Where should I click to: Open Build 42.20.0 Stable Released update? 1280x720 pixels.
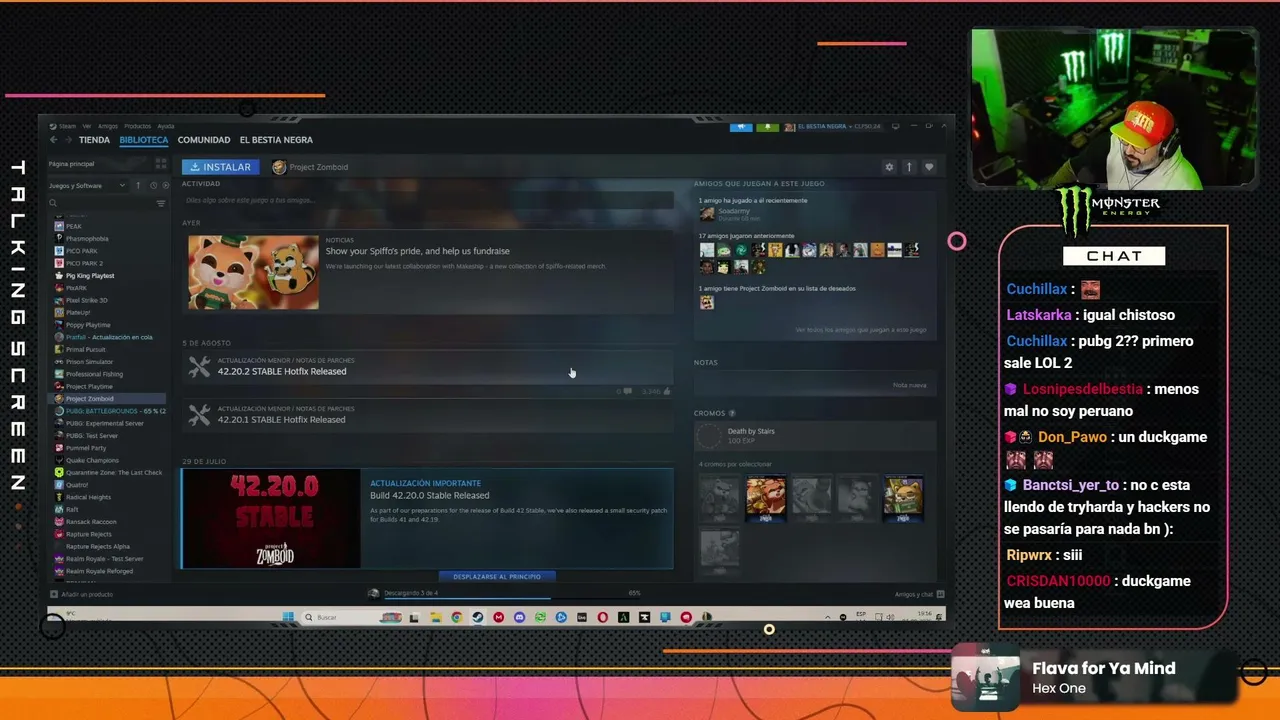point(430,495)
